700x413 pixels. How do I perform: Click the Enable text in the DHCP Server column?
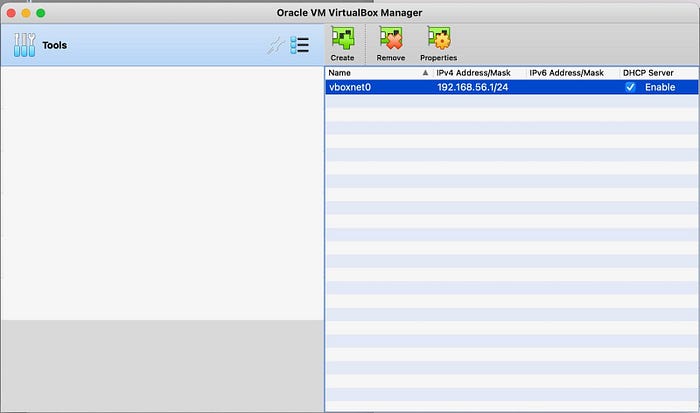tap(660, 87)
